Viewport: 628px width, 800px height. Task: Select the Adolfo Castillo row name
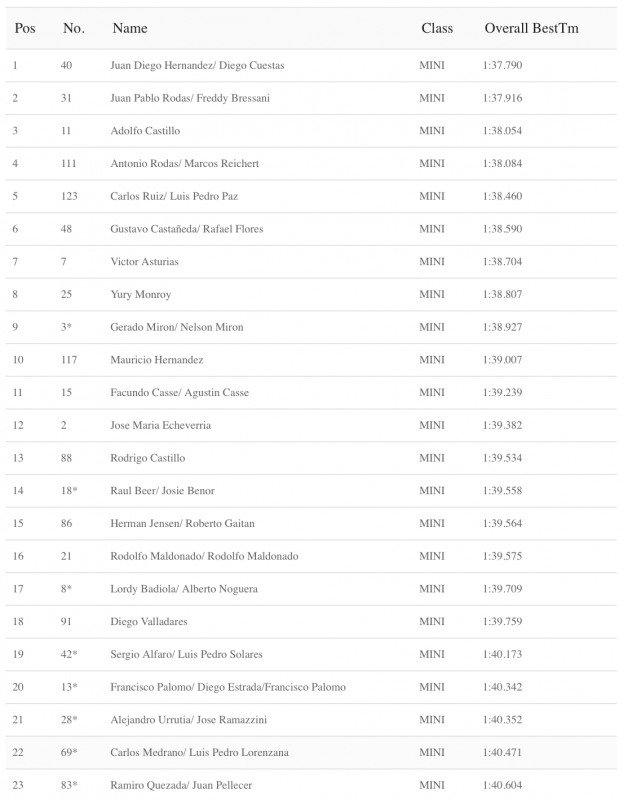pyautogui.click(x=144, y=131)
